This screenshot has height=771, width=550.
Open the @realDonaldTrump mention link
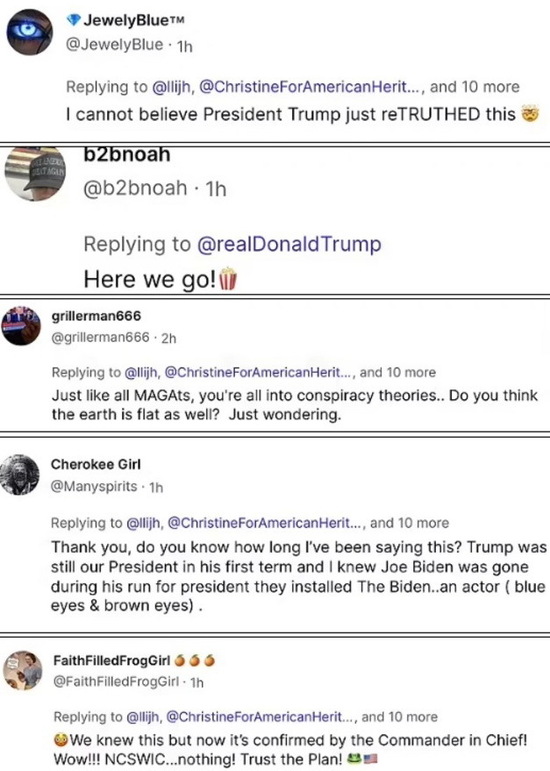289,244
